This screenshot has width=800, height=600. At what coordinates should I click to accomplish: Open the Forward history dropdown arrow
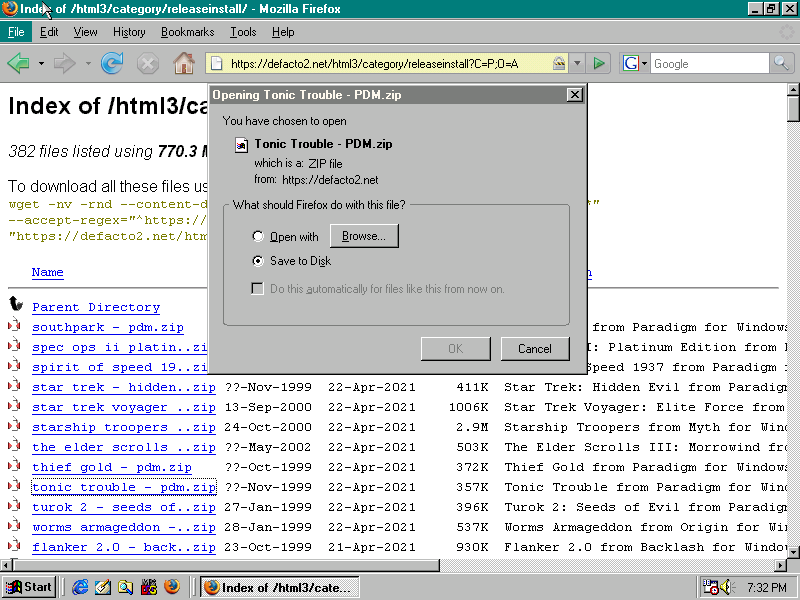coord(88,64)
